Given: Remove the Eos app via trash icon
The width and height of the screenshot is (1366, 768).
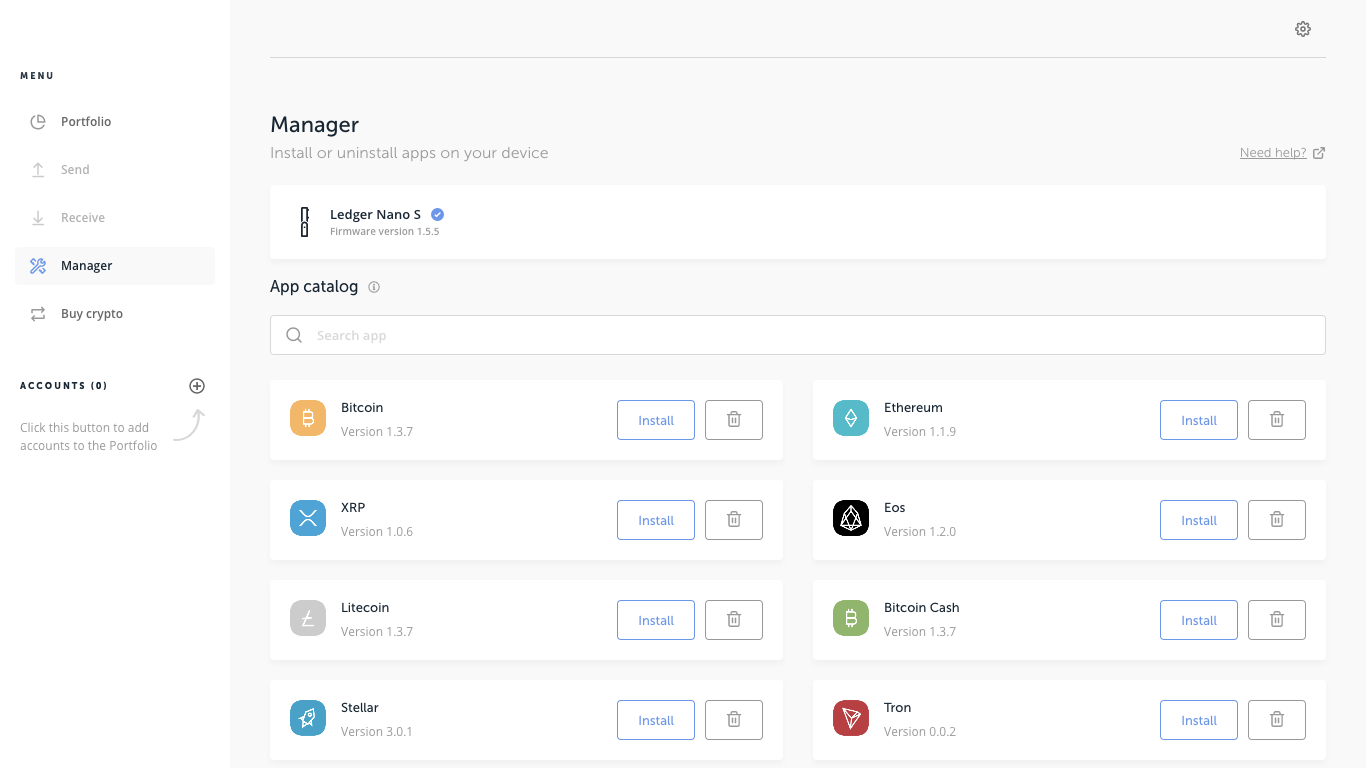Looking at the screenshot, I should [x=1276, y=520].
